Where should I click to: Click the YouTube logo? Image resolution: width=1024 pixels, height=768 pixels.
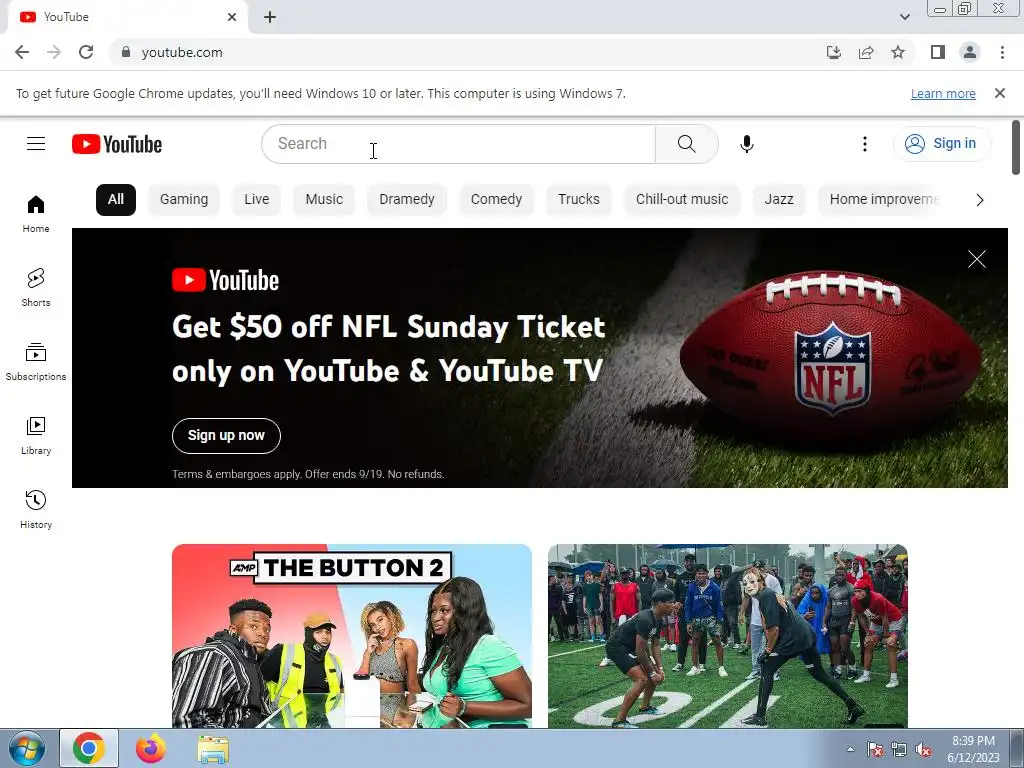117,144
